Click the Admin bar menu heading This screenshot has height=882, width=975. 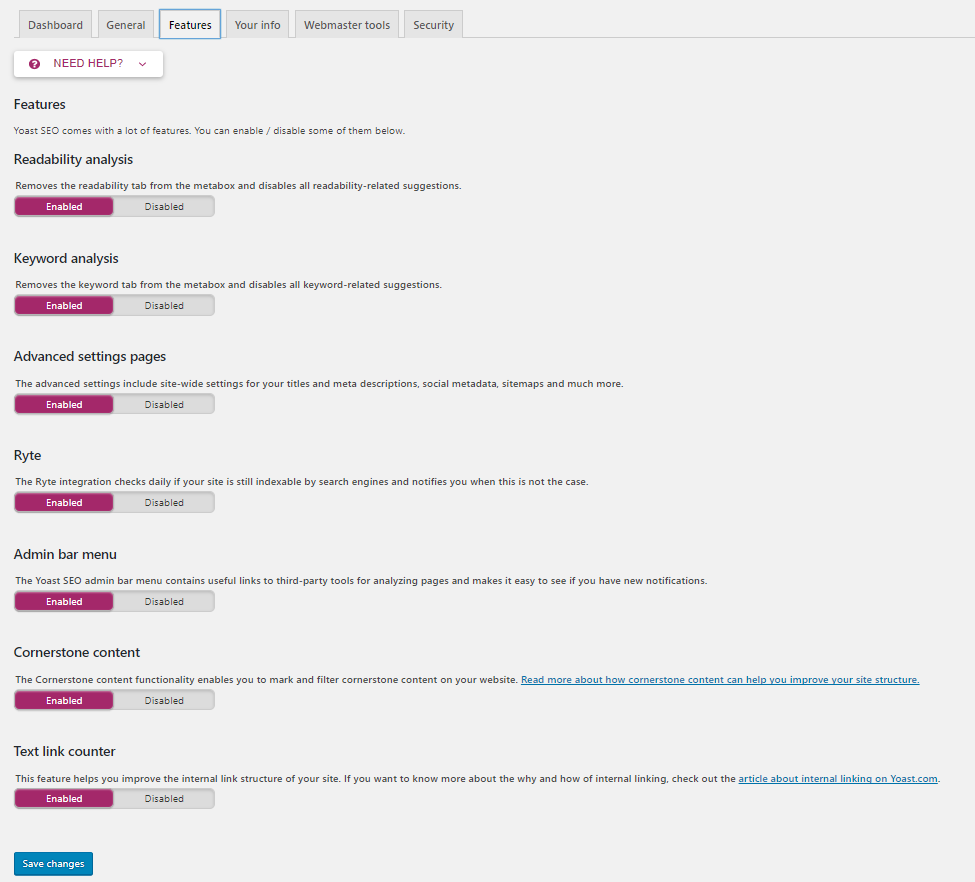tap(65, 554)
